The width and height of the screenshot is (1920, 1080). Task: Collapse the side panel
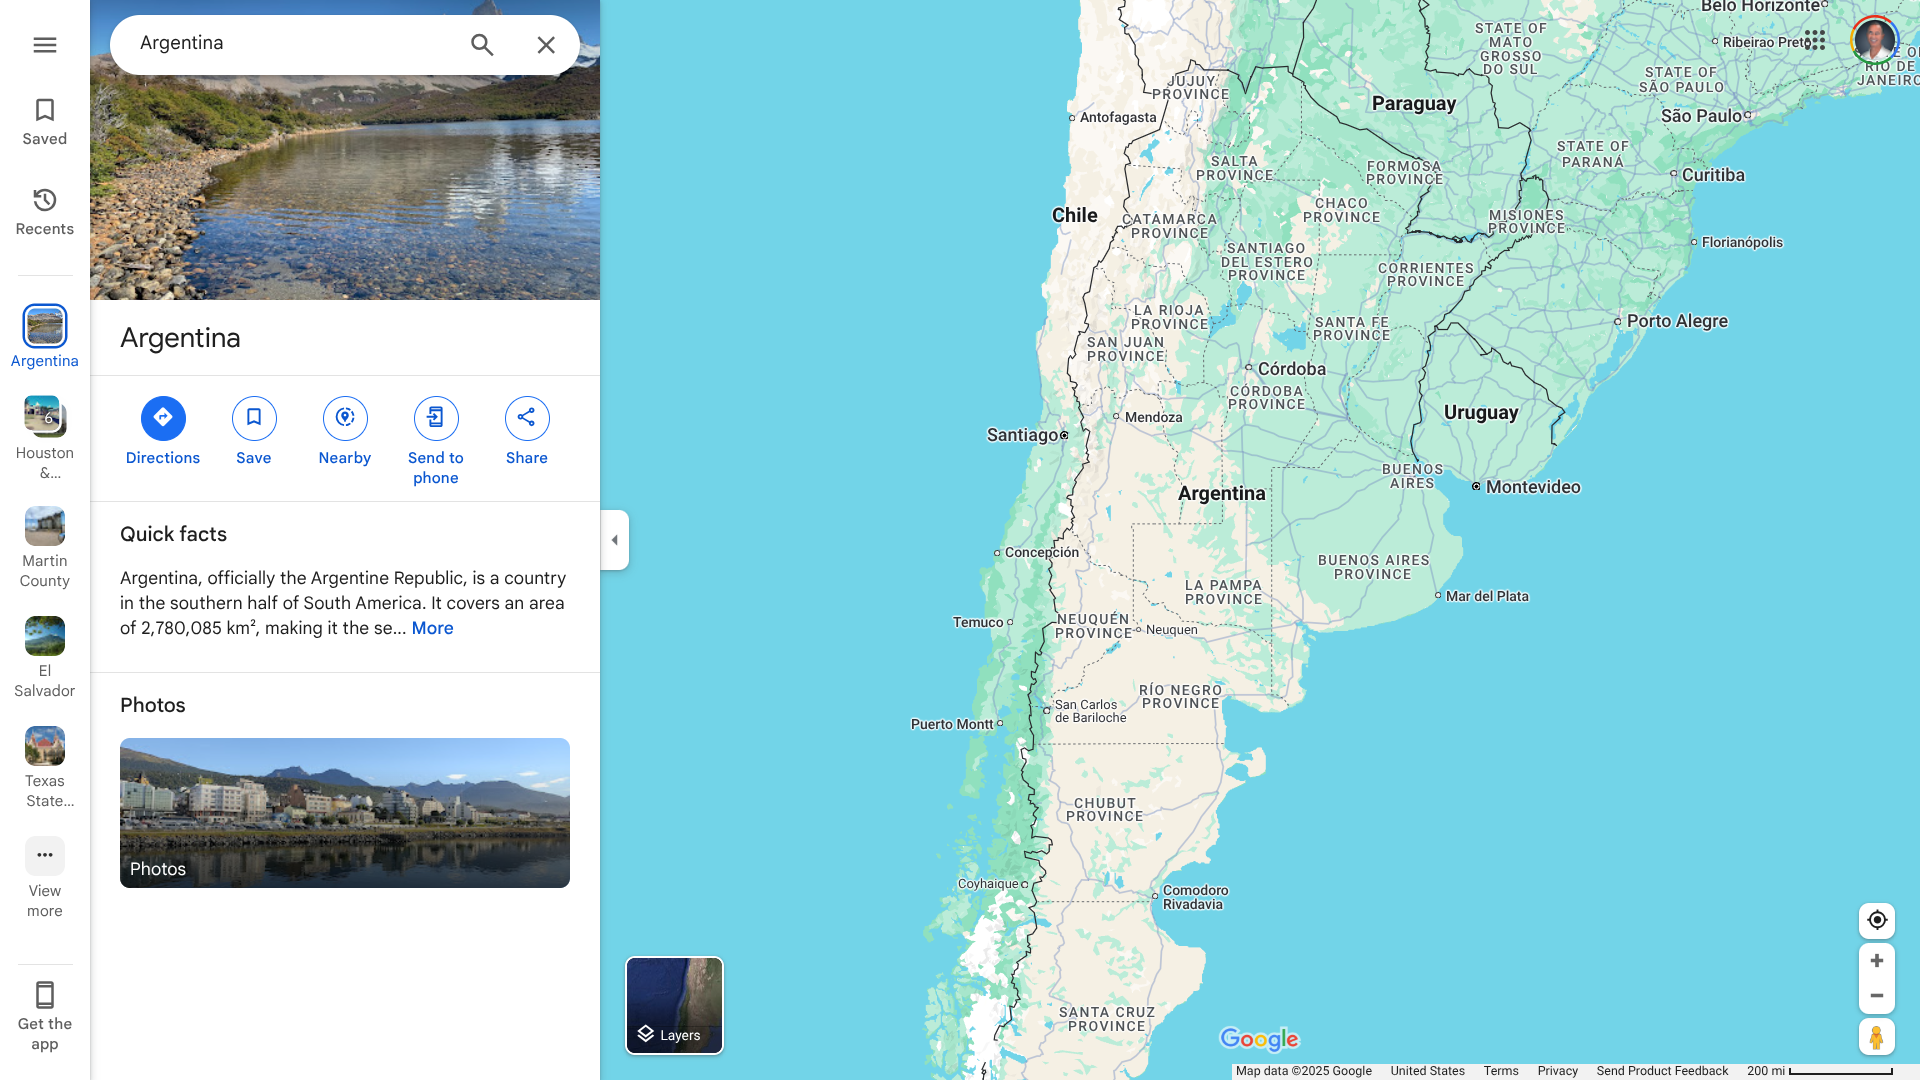click(x=614, y=540)
